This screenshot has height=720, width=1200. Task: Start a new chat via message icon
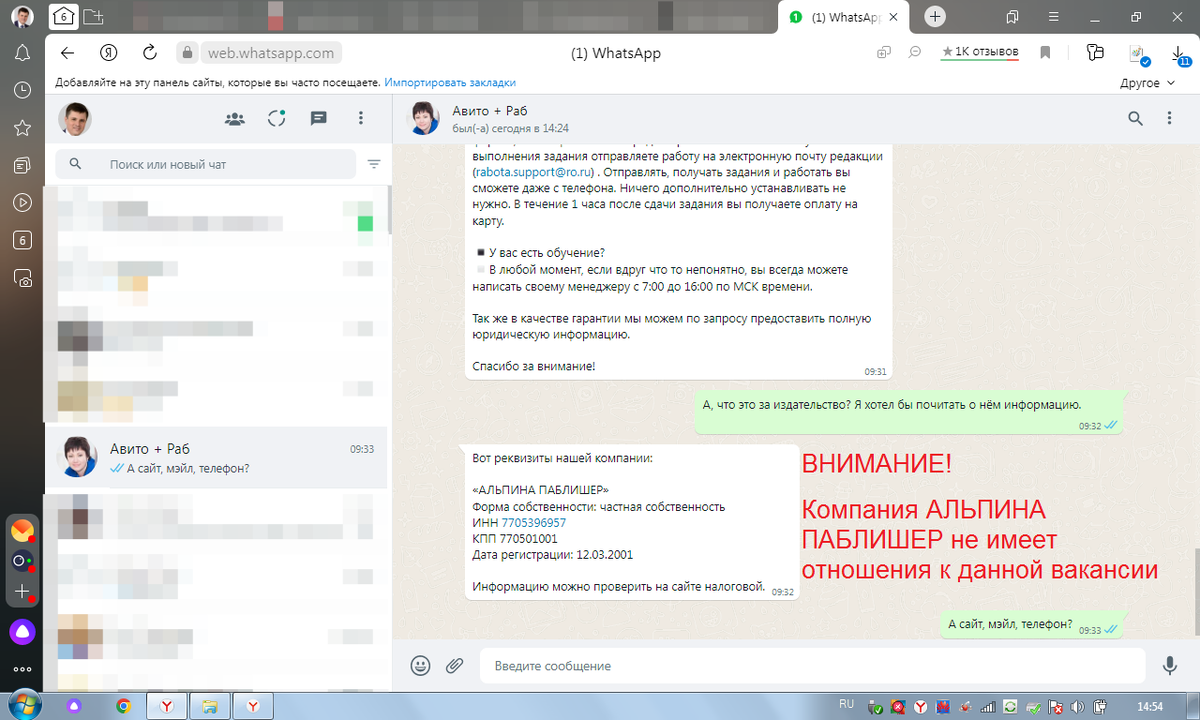[x=319, y=118]
